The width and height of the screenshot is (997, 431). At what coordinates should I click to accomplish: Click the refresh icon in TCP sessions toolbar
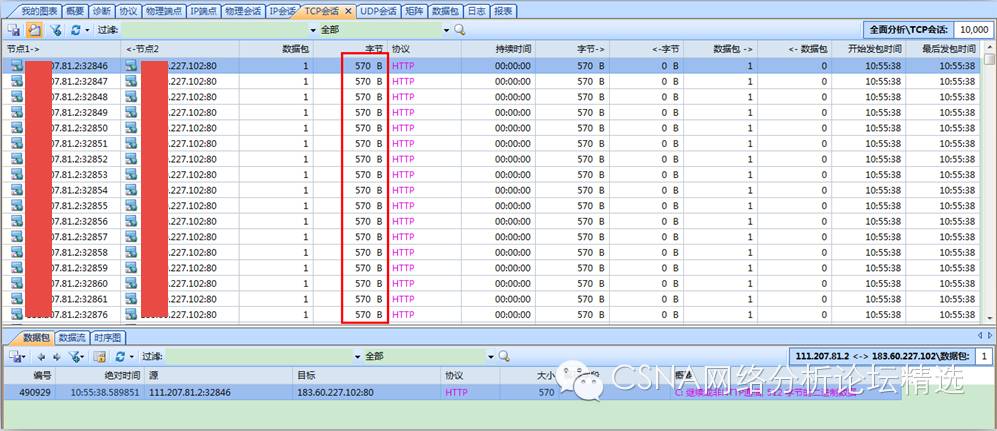[x=76, y=30]
